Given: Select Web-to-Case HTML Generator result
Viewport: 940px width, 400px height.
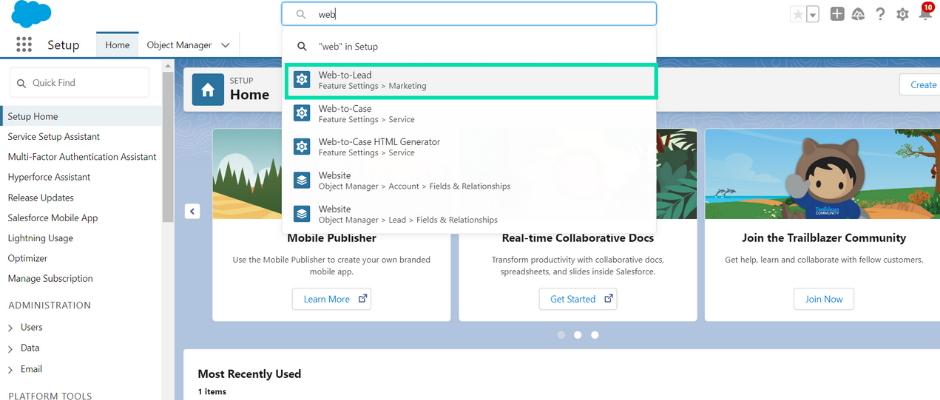Looking at the screenshot, I should [x=469, y=147].
